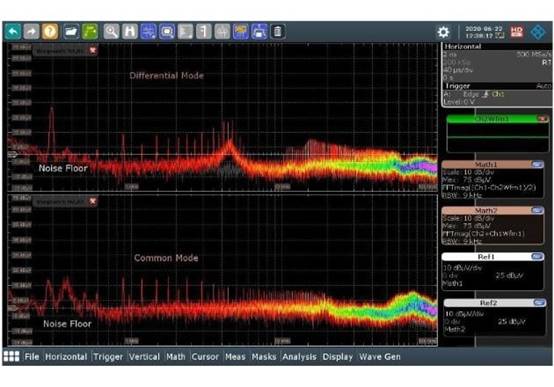Screen dimensions: 554x387
Task: Open the Horizontal settings panel label
Action: point(462,47)
